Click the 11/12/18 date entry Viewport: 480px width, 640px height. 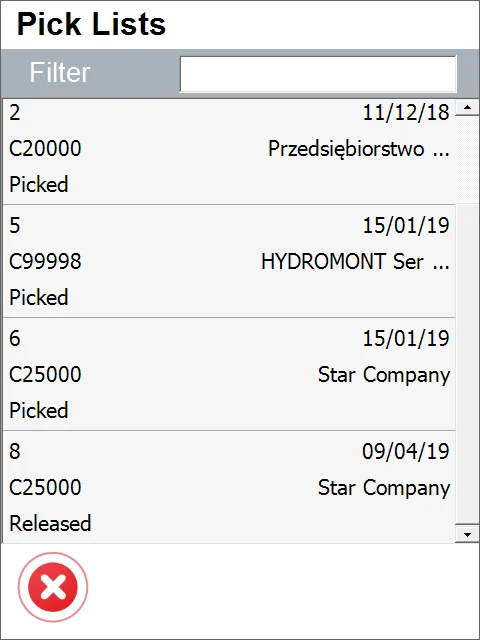point(406,112)
